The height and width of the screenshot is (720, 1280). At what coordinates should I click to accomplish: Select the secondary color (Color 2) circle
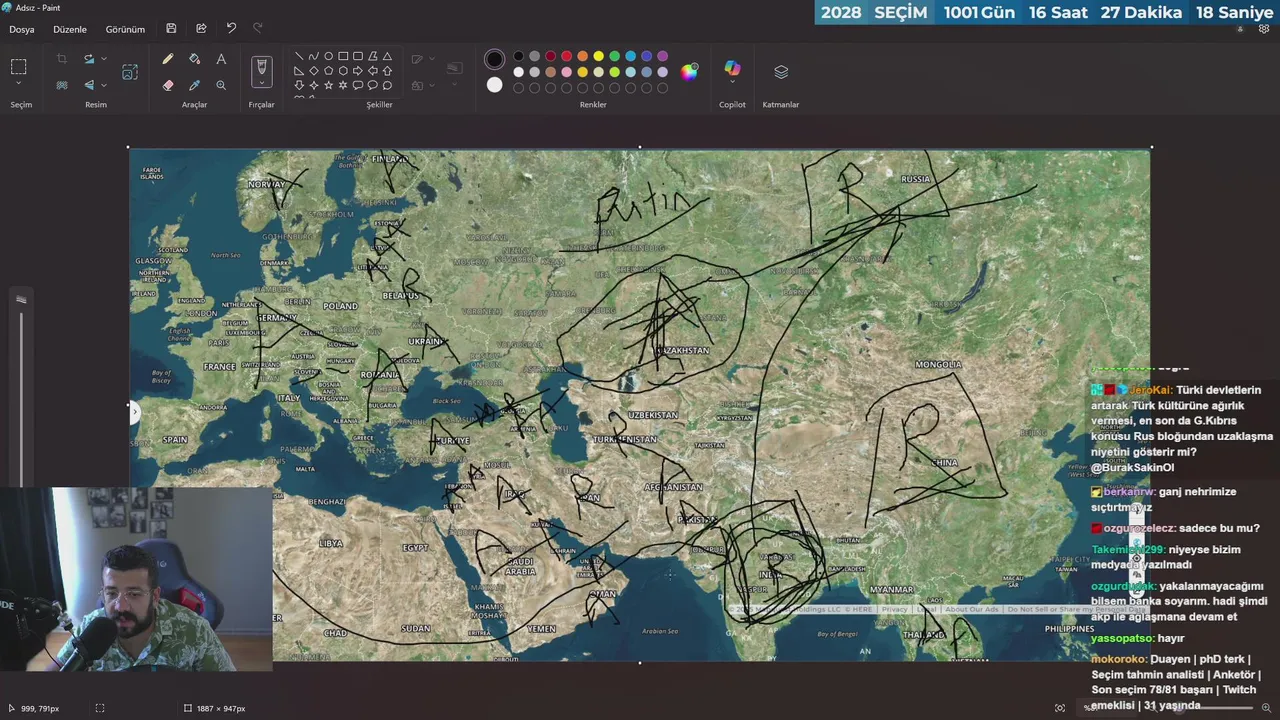pos(494,85)
